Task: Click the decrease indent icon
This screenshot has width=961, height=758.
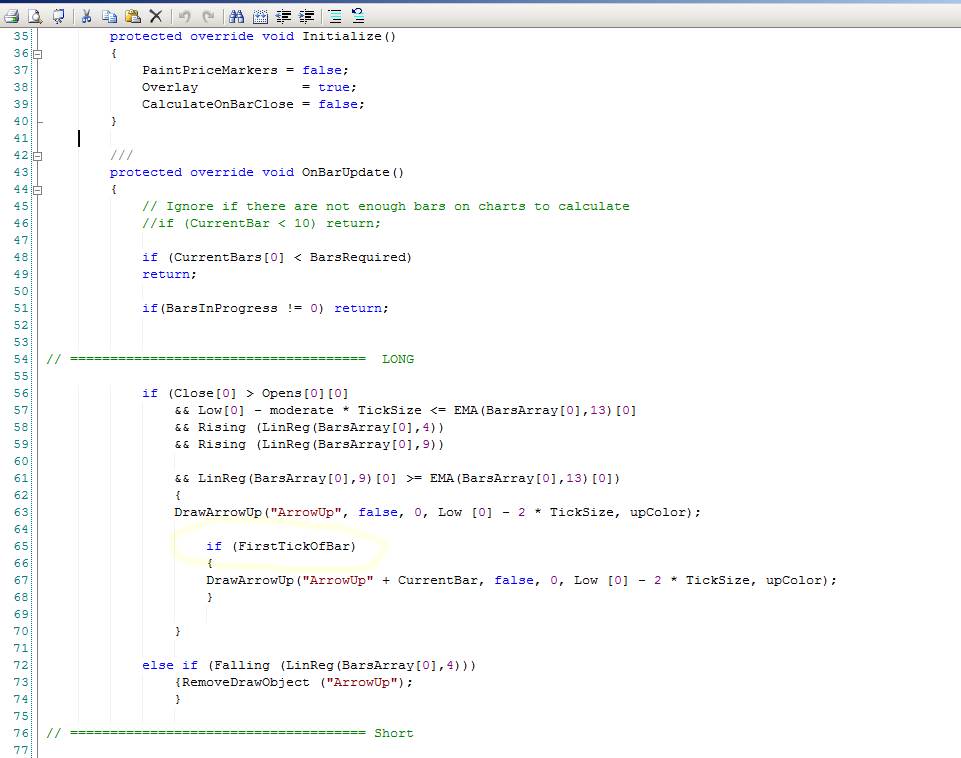Action: 283,17
